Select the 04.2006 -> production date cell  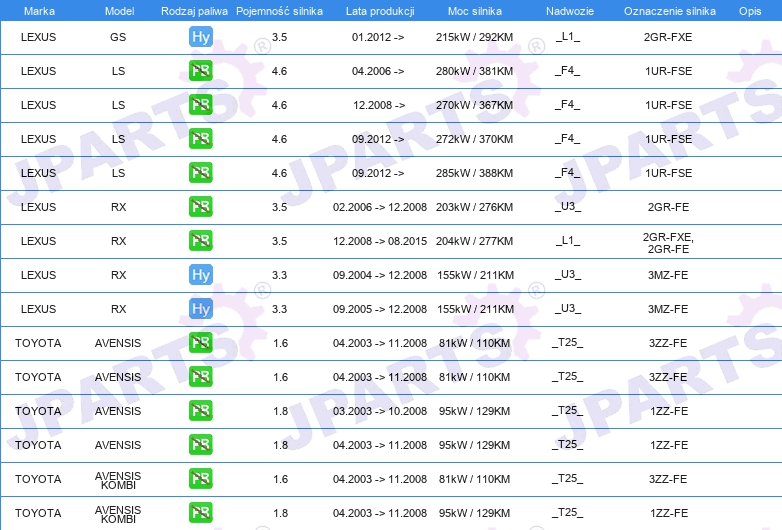pos(378,71)
